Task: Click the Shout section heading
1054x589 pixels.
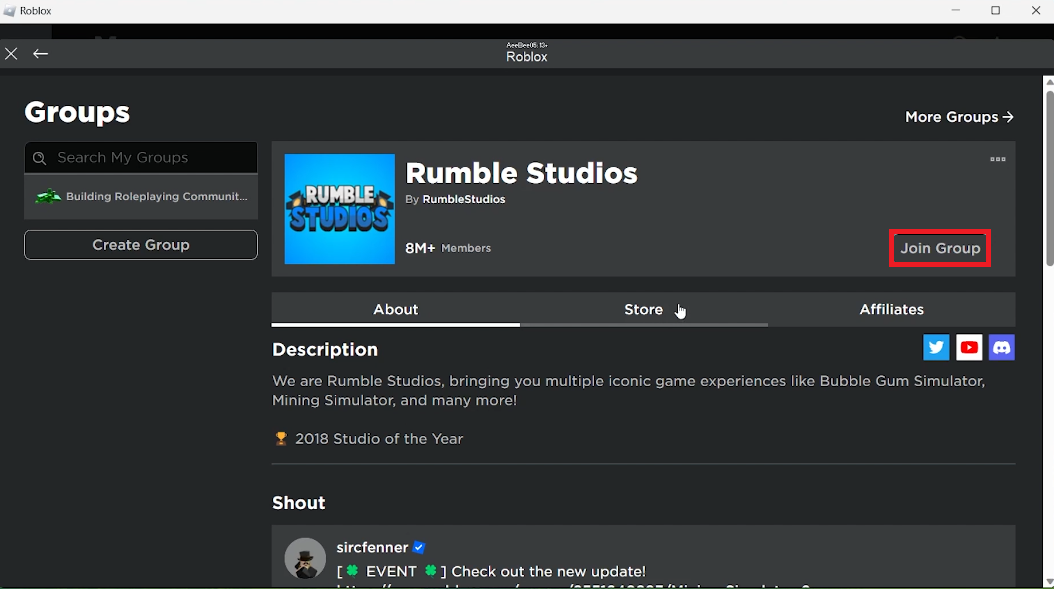Action: point(298,503)
